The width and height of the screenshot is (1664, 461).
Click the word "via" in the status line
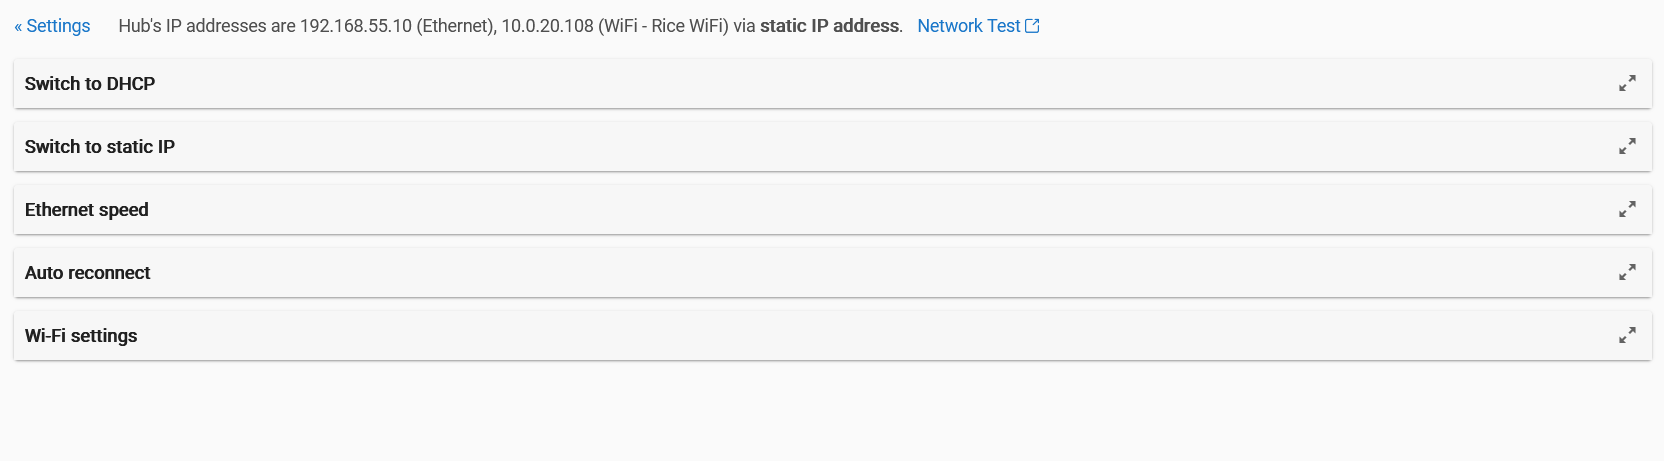(744, 26)
